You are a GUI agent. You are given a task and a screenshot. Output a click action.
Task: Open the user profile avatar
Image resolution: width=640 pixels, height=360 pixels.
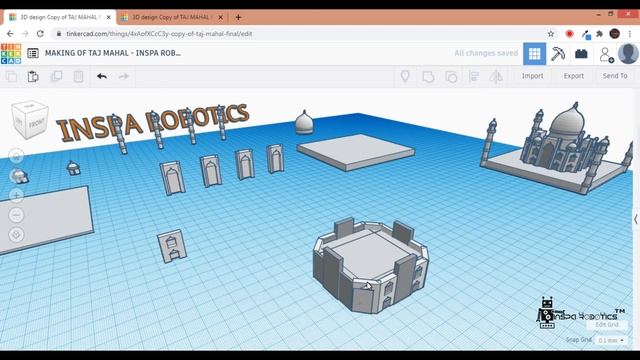tap(628, 53)
